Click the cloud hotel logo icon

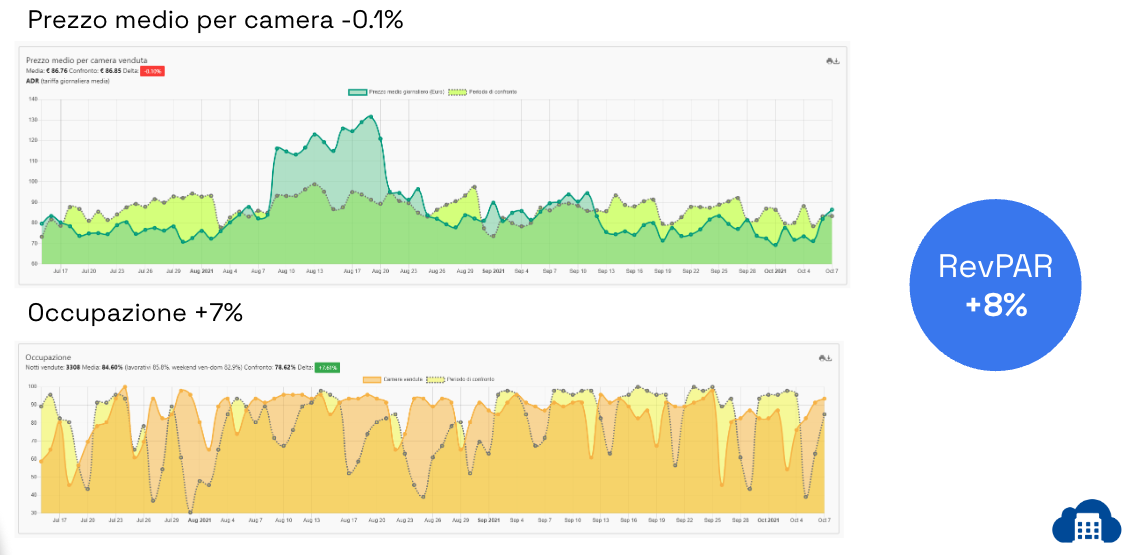click(1086, 521)
